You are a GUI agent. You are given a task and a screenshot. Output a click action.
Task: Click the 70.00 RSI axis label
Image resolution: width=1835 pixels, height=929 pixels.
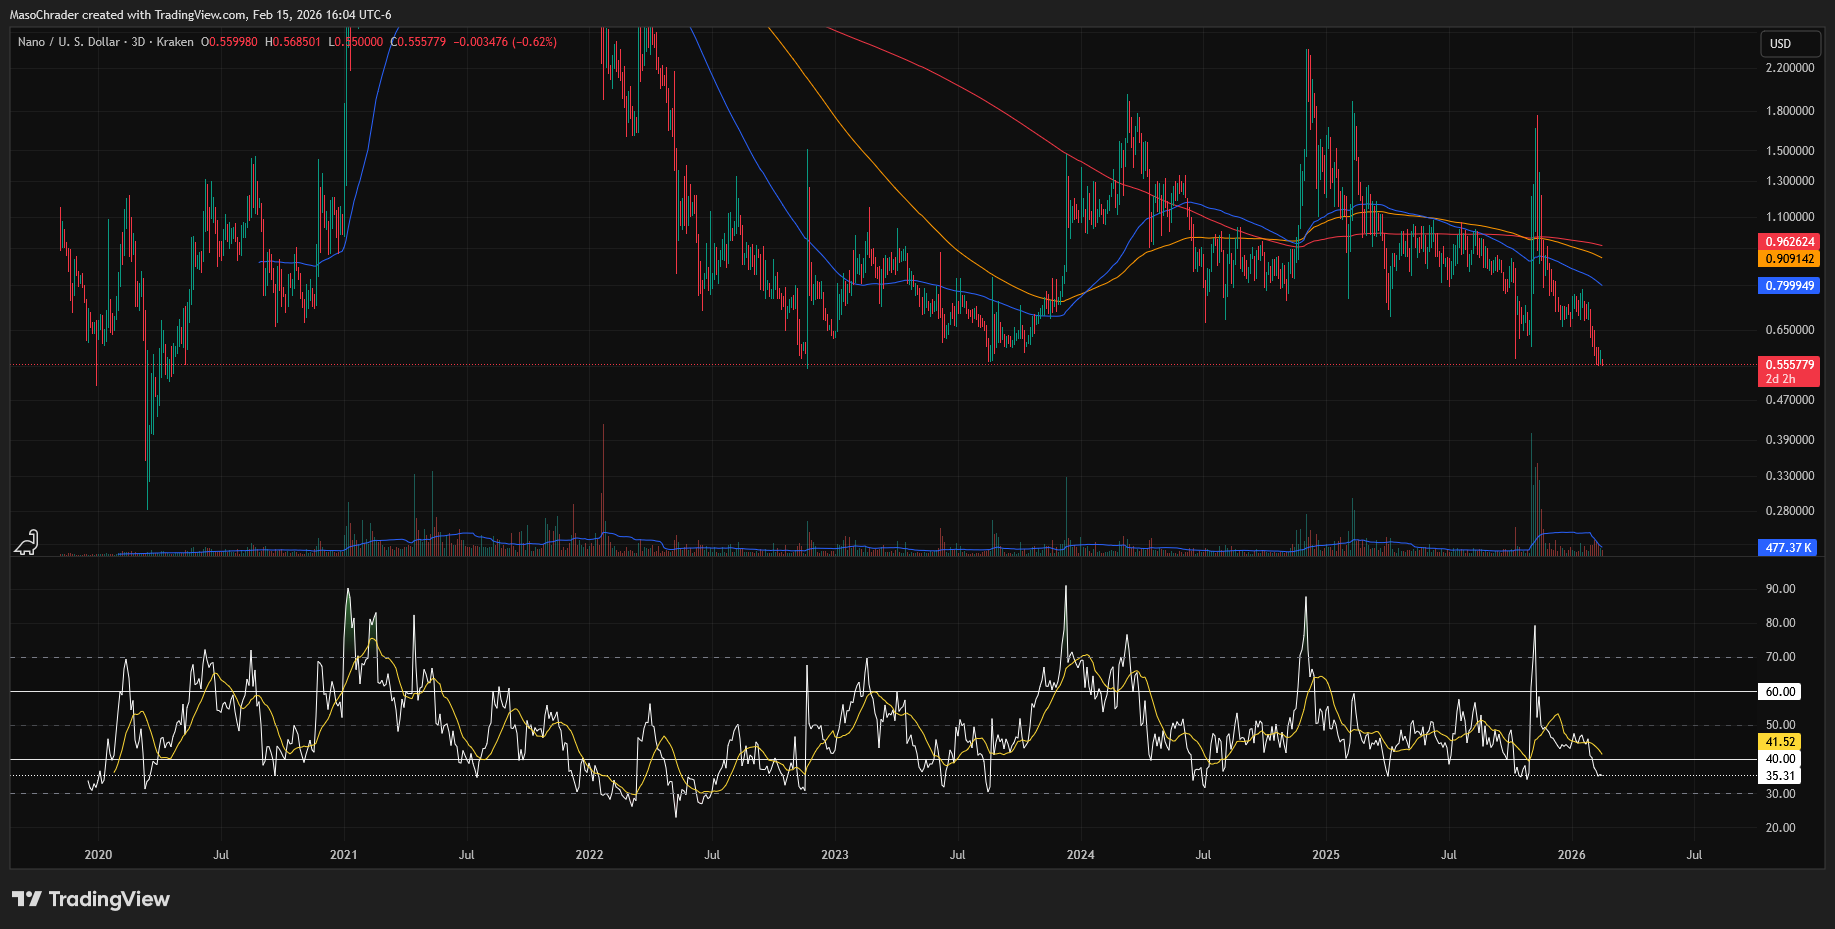coord(1780,657)
